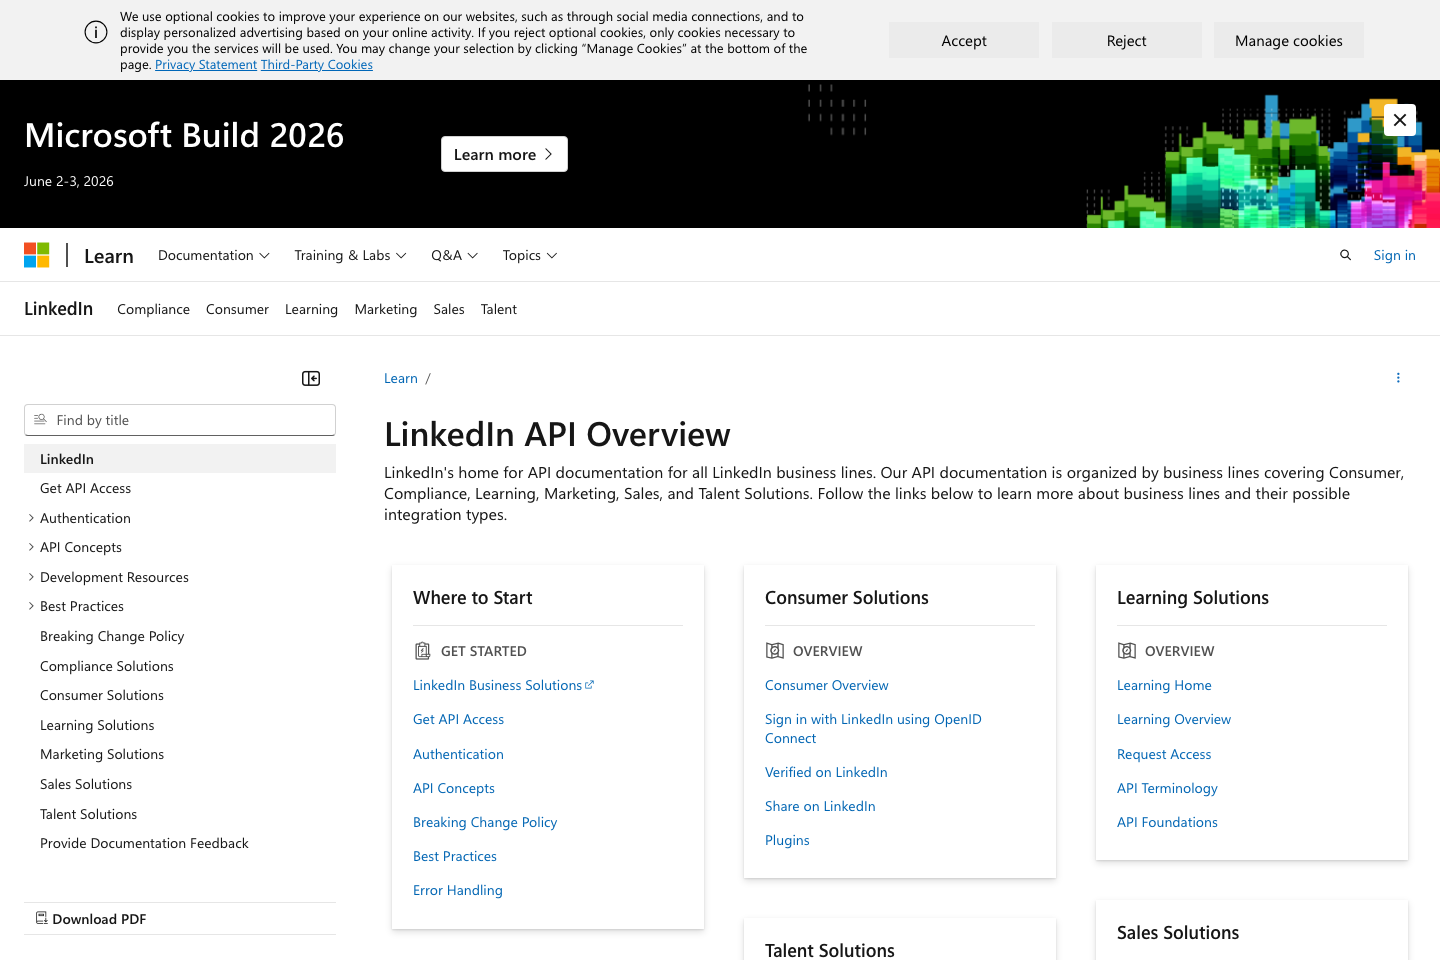Viewport: 1440px width, 960px height.
Task: Open the page options kebab menu
Action: pyautogui.click(x=1398, y=377)
